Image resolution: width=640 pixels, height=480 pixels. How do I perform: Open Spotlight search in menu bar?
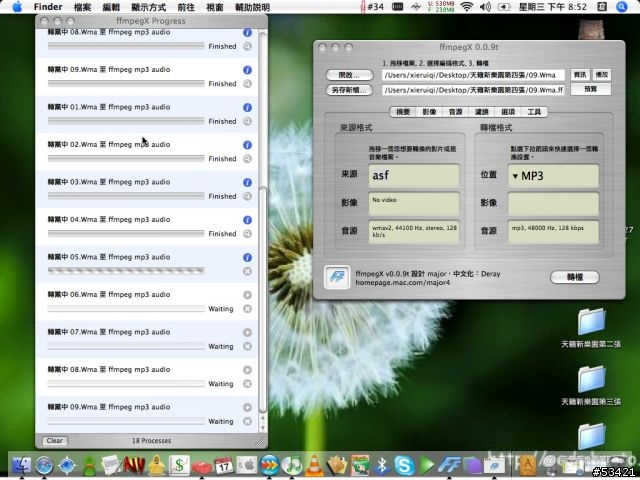[x=622, y=7]
